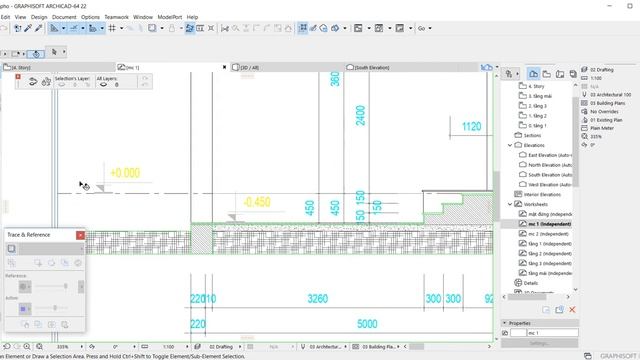The image size is (640, 360).
Task: Toggle the Active color fill button
Action: [x=24, y=309]
